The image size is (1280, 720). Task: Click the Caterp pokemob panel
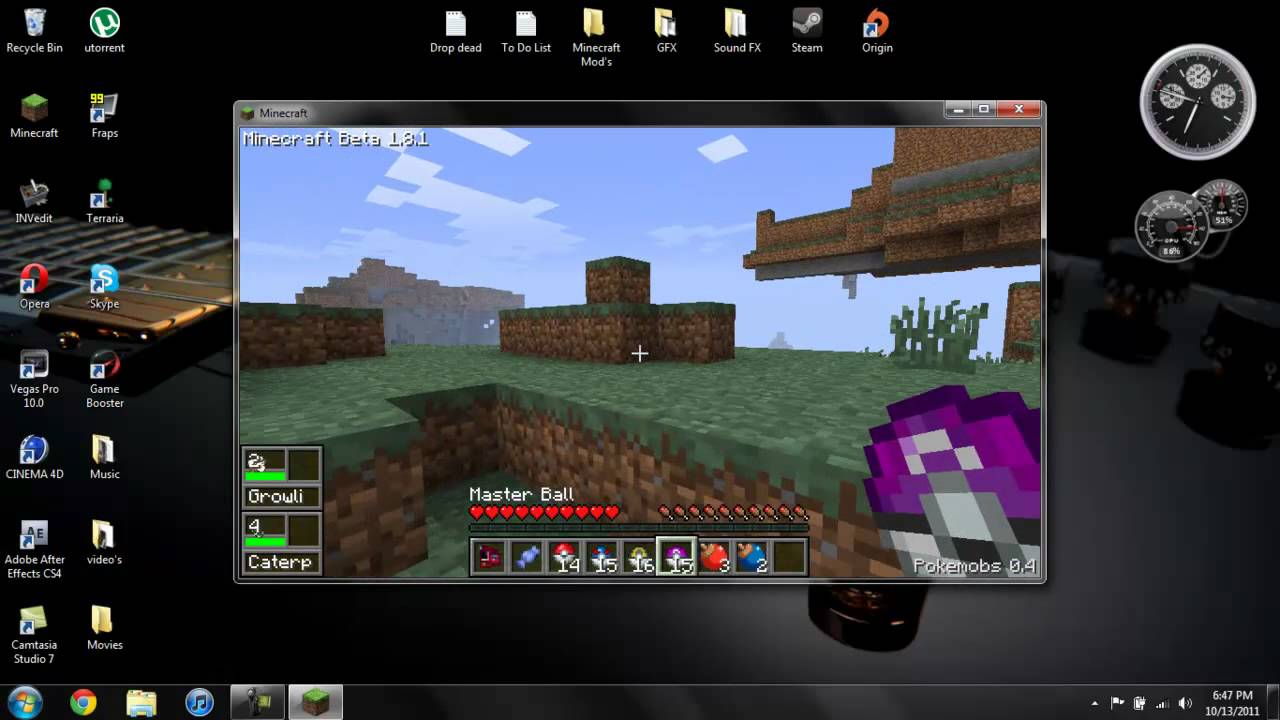(282, 544)
